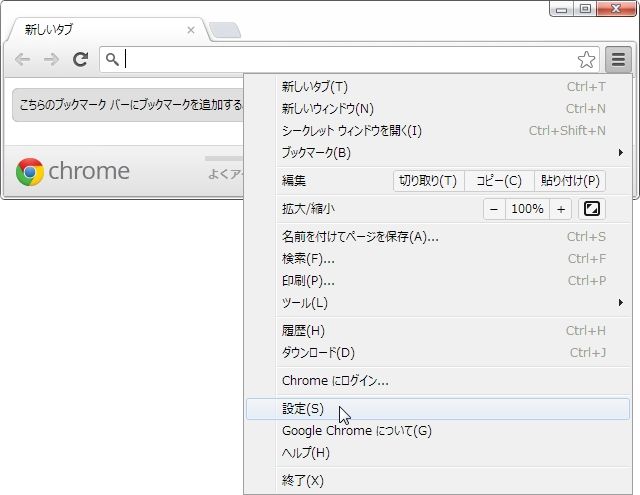Click the bookmark bar hint message
This screenshot has width=640, height=495.
click(x=131, y=105)
